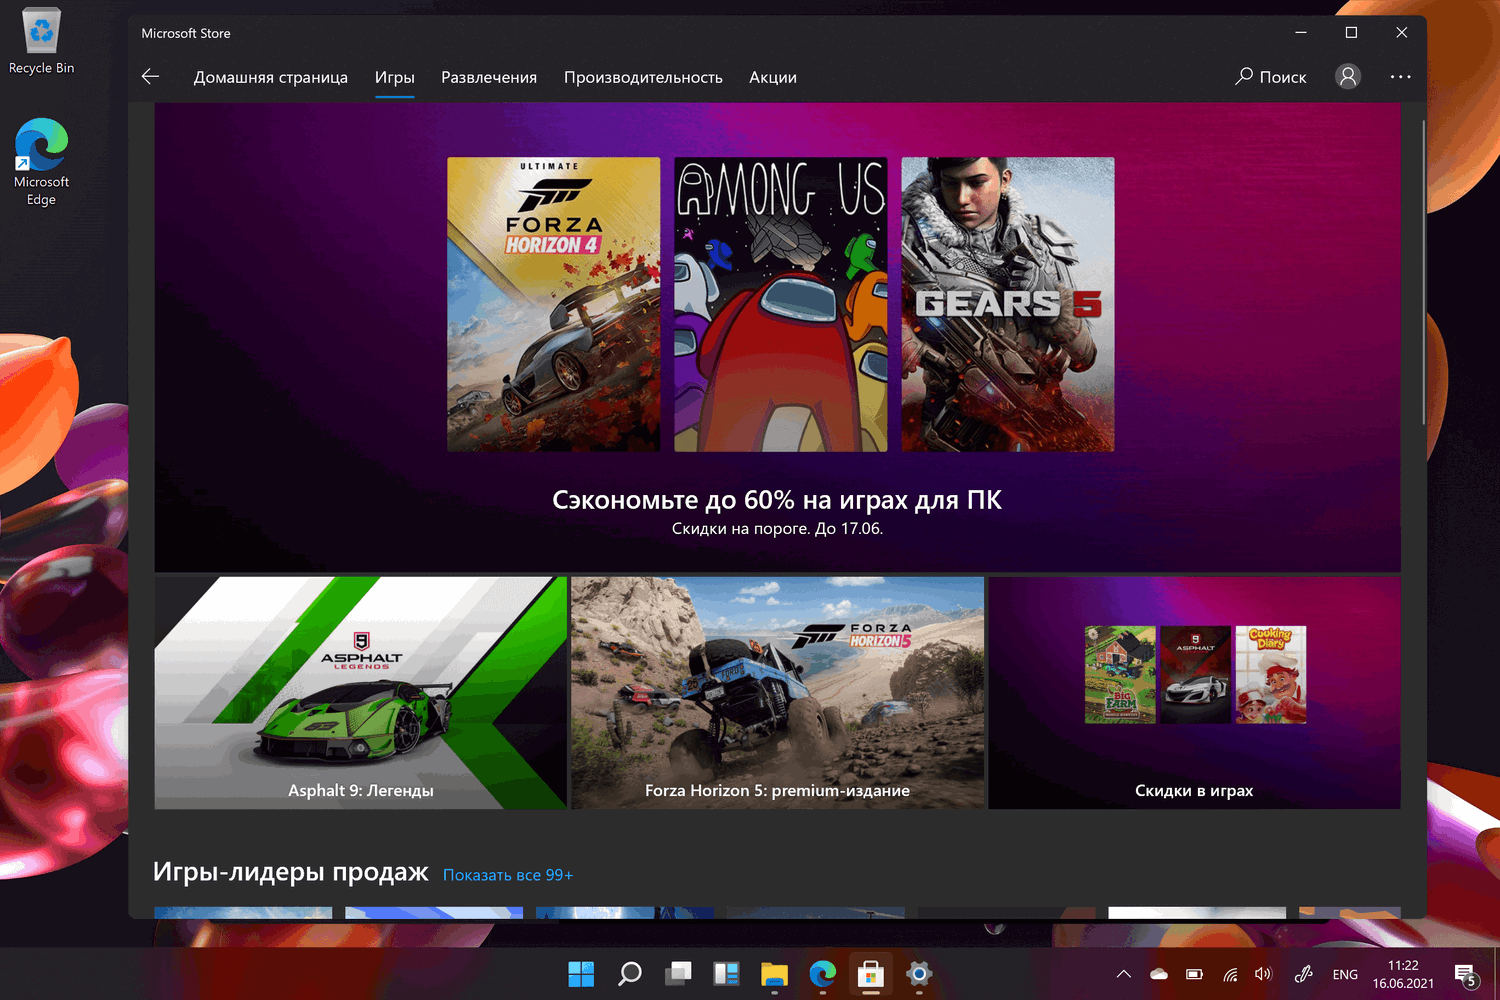Screen dimensions: 1500x1000
Task: Select the Игры tab
Action: (x=395, y=77)
